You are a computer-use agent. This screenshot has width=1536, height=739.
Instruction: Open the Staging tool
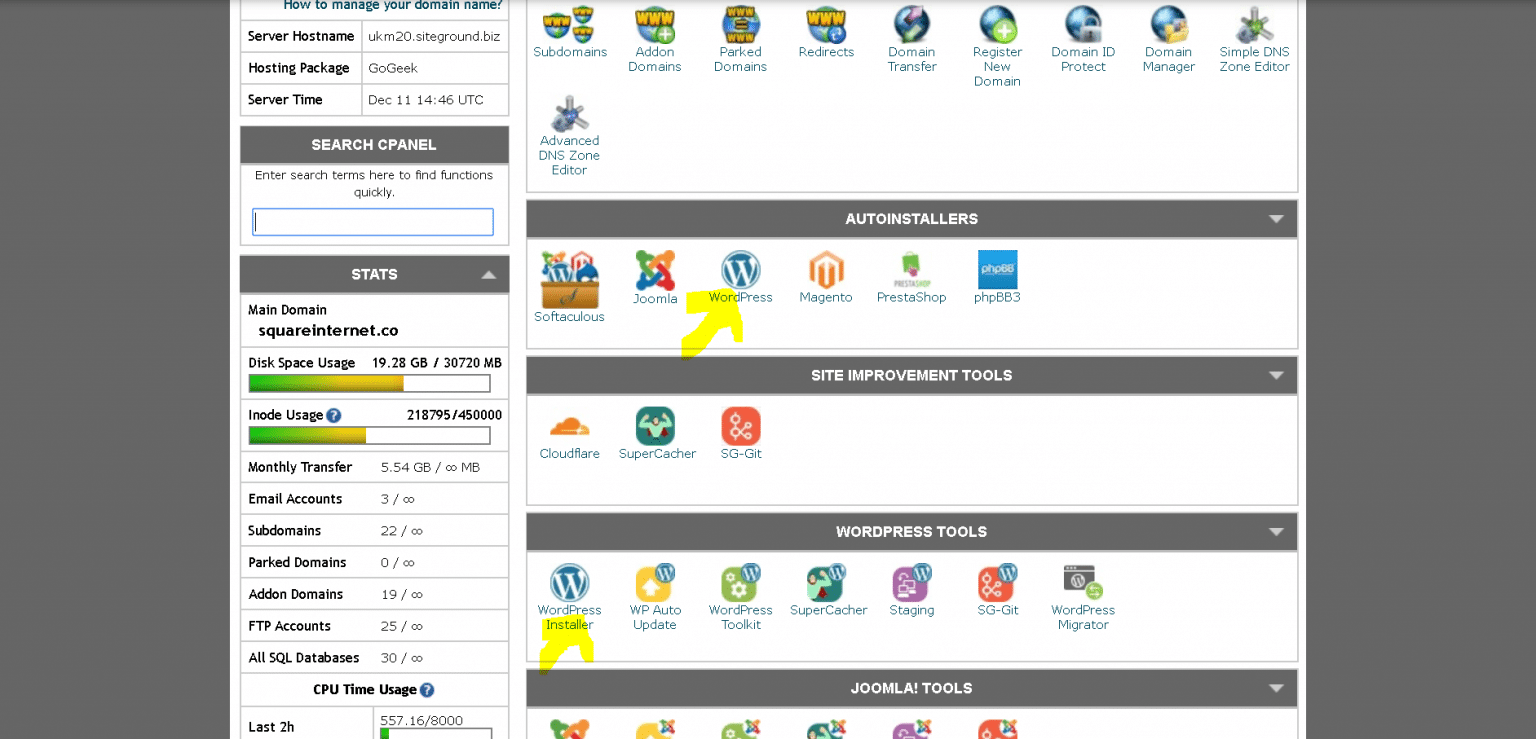point(912,591)
